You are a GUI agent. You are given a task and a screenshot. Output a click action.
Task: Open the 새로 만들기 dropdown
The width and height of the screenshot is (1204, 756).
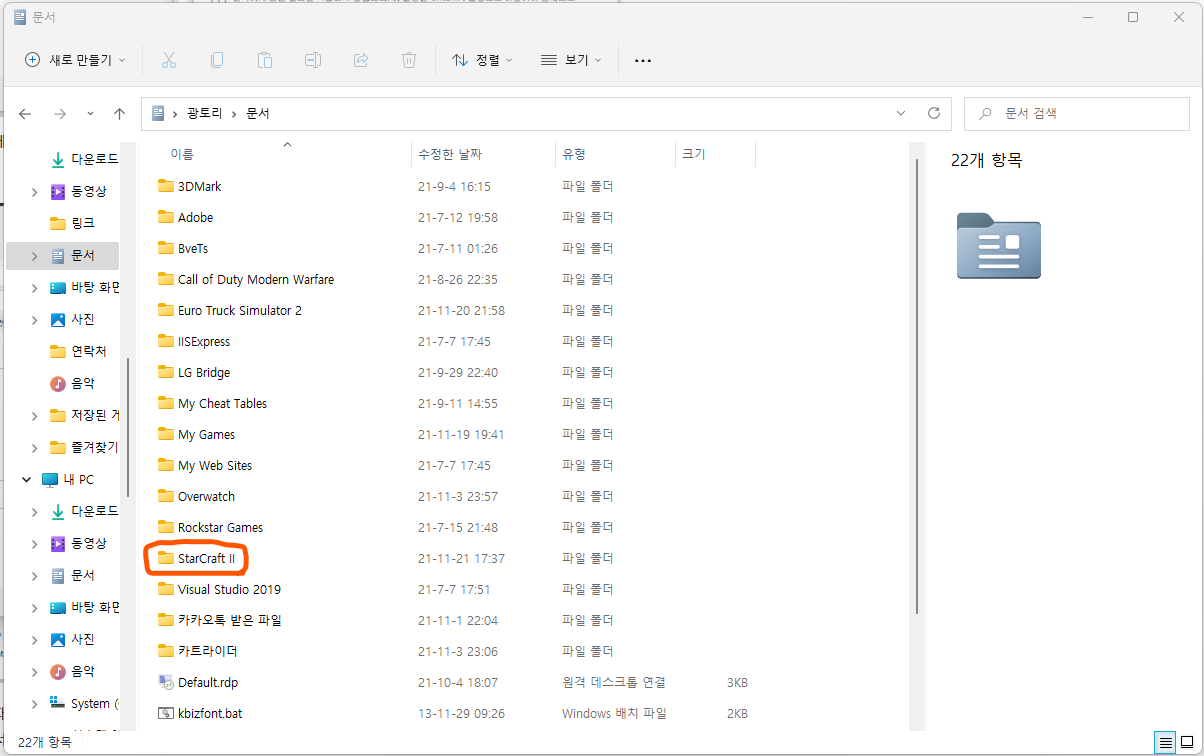76,60
